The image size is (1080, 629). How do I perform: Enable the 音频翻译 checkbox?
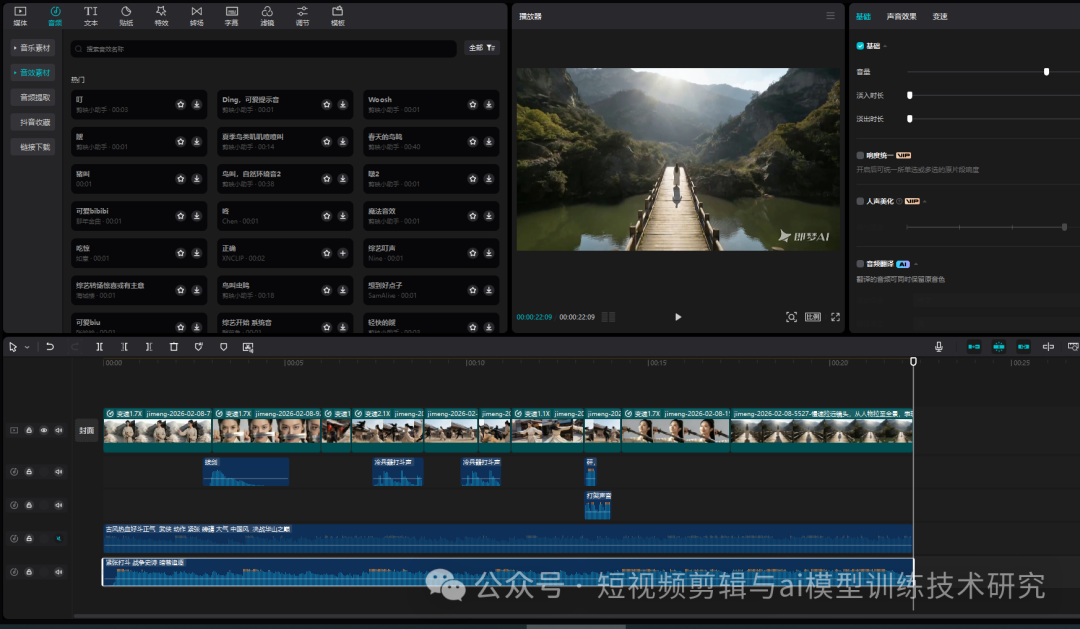point(860,264)
